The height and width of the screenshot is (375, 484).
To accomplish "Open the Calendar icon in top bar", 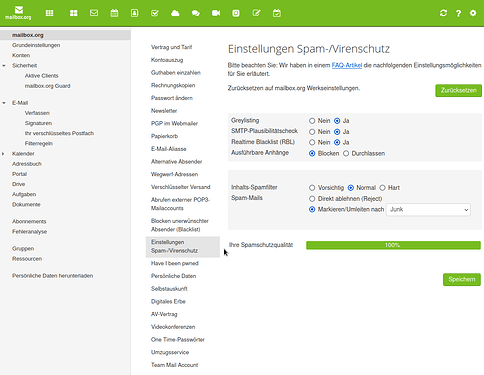I will point(114,13).
